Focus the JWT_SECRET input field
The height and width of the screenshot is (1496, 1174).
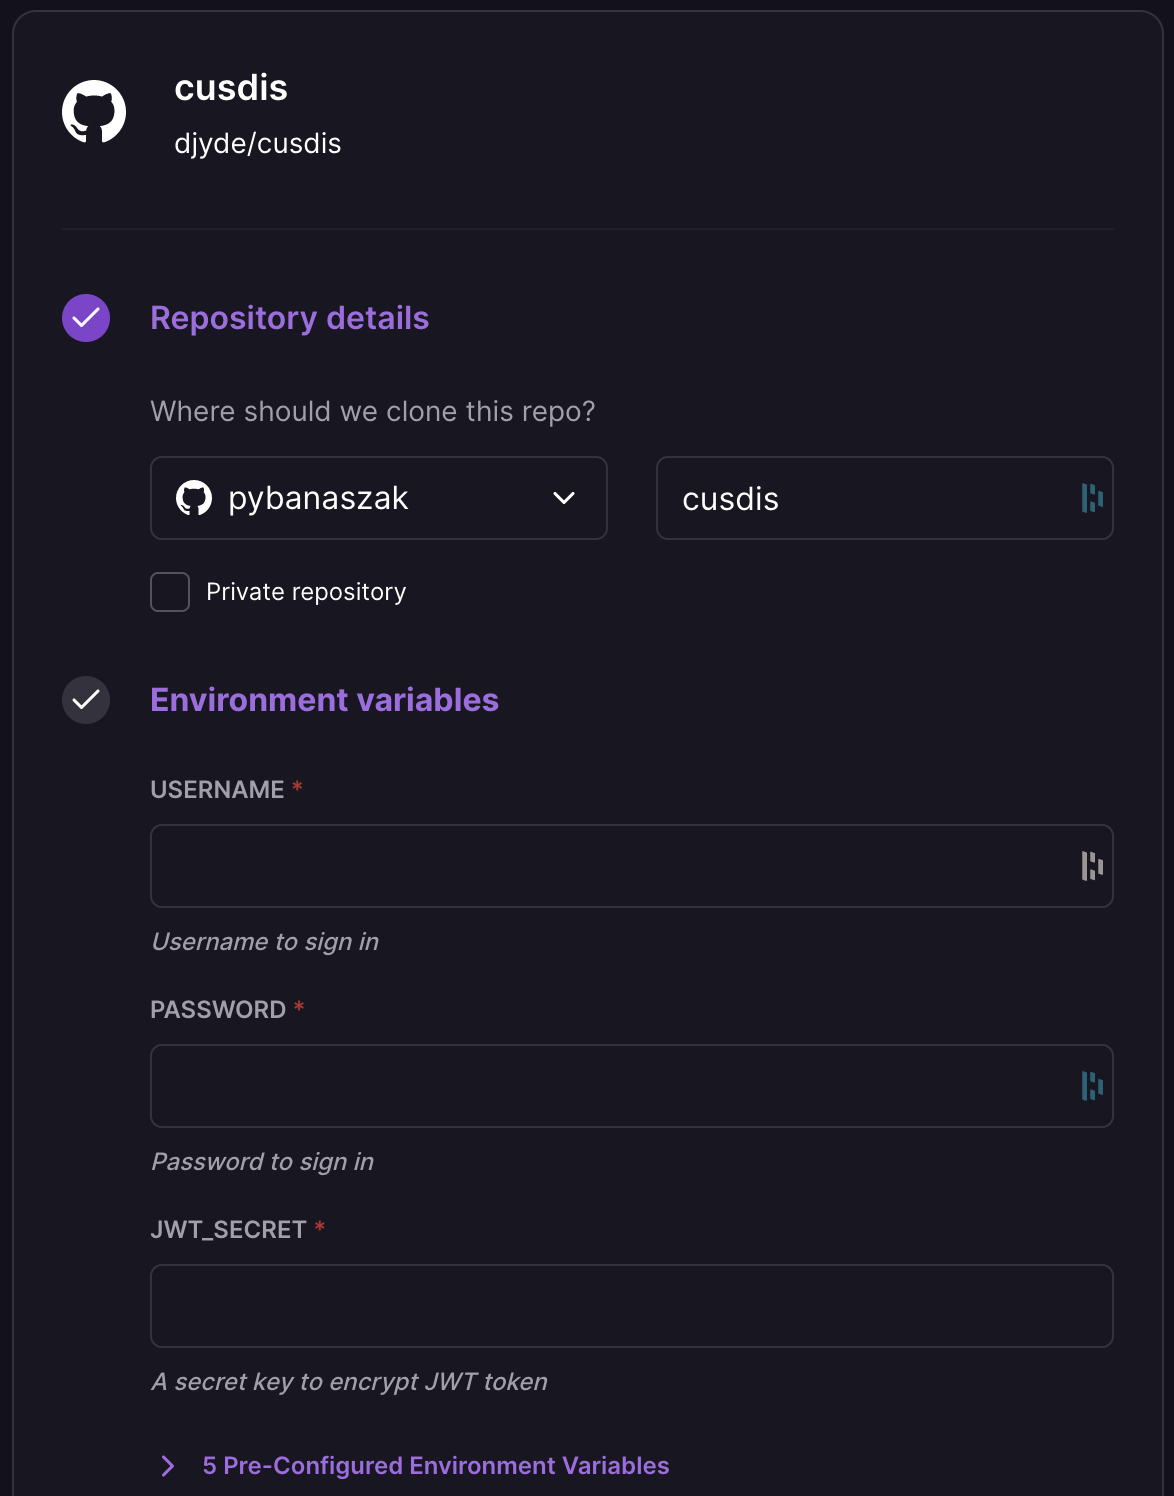click(x=632, y=1306)
